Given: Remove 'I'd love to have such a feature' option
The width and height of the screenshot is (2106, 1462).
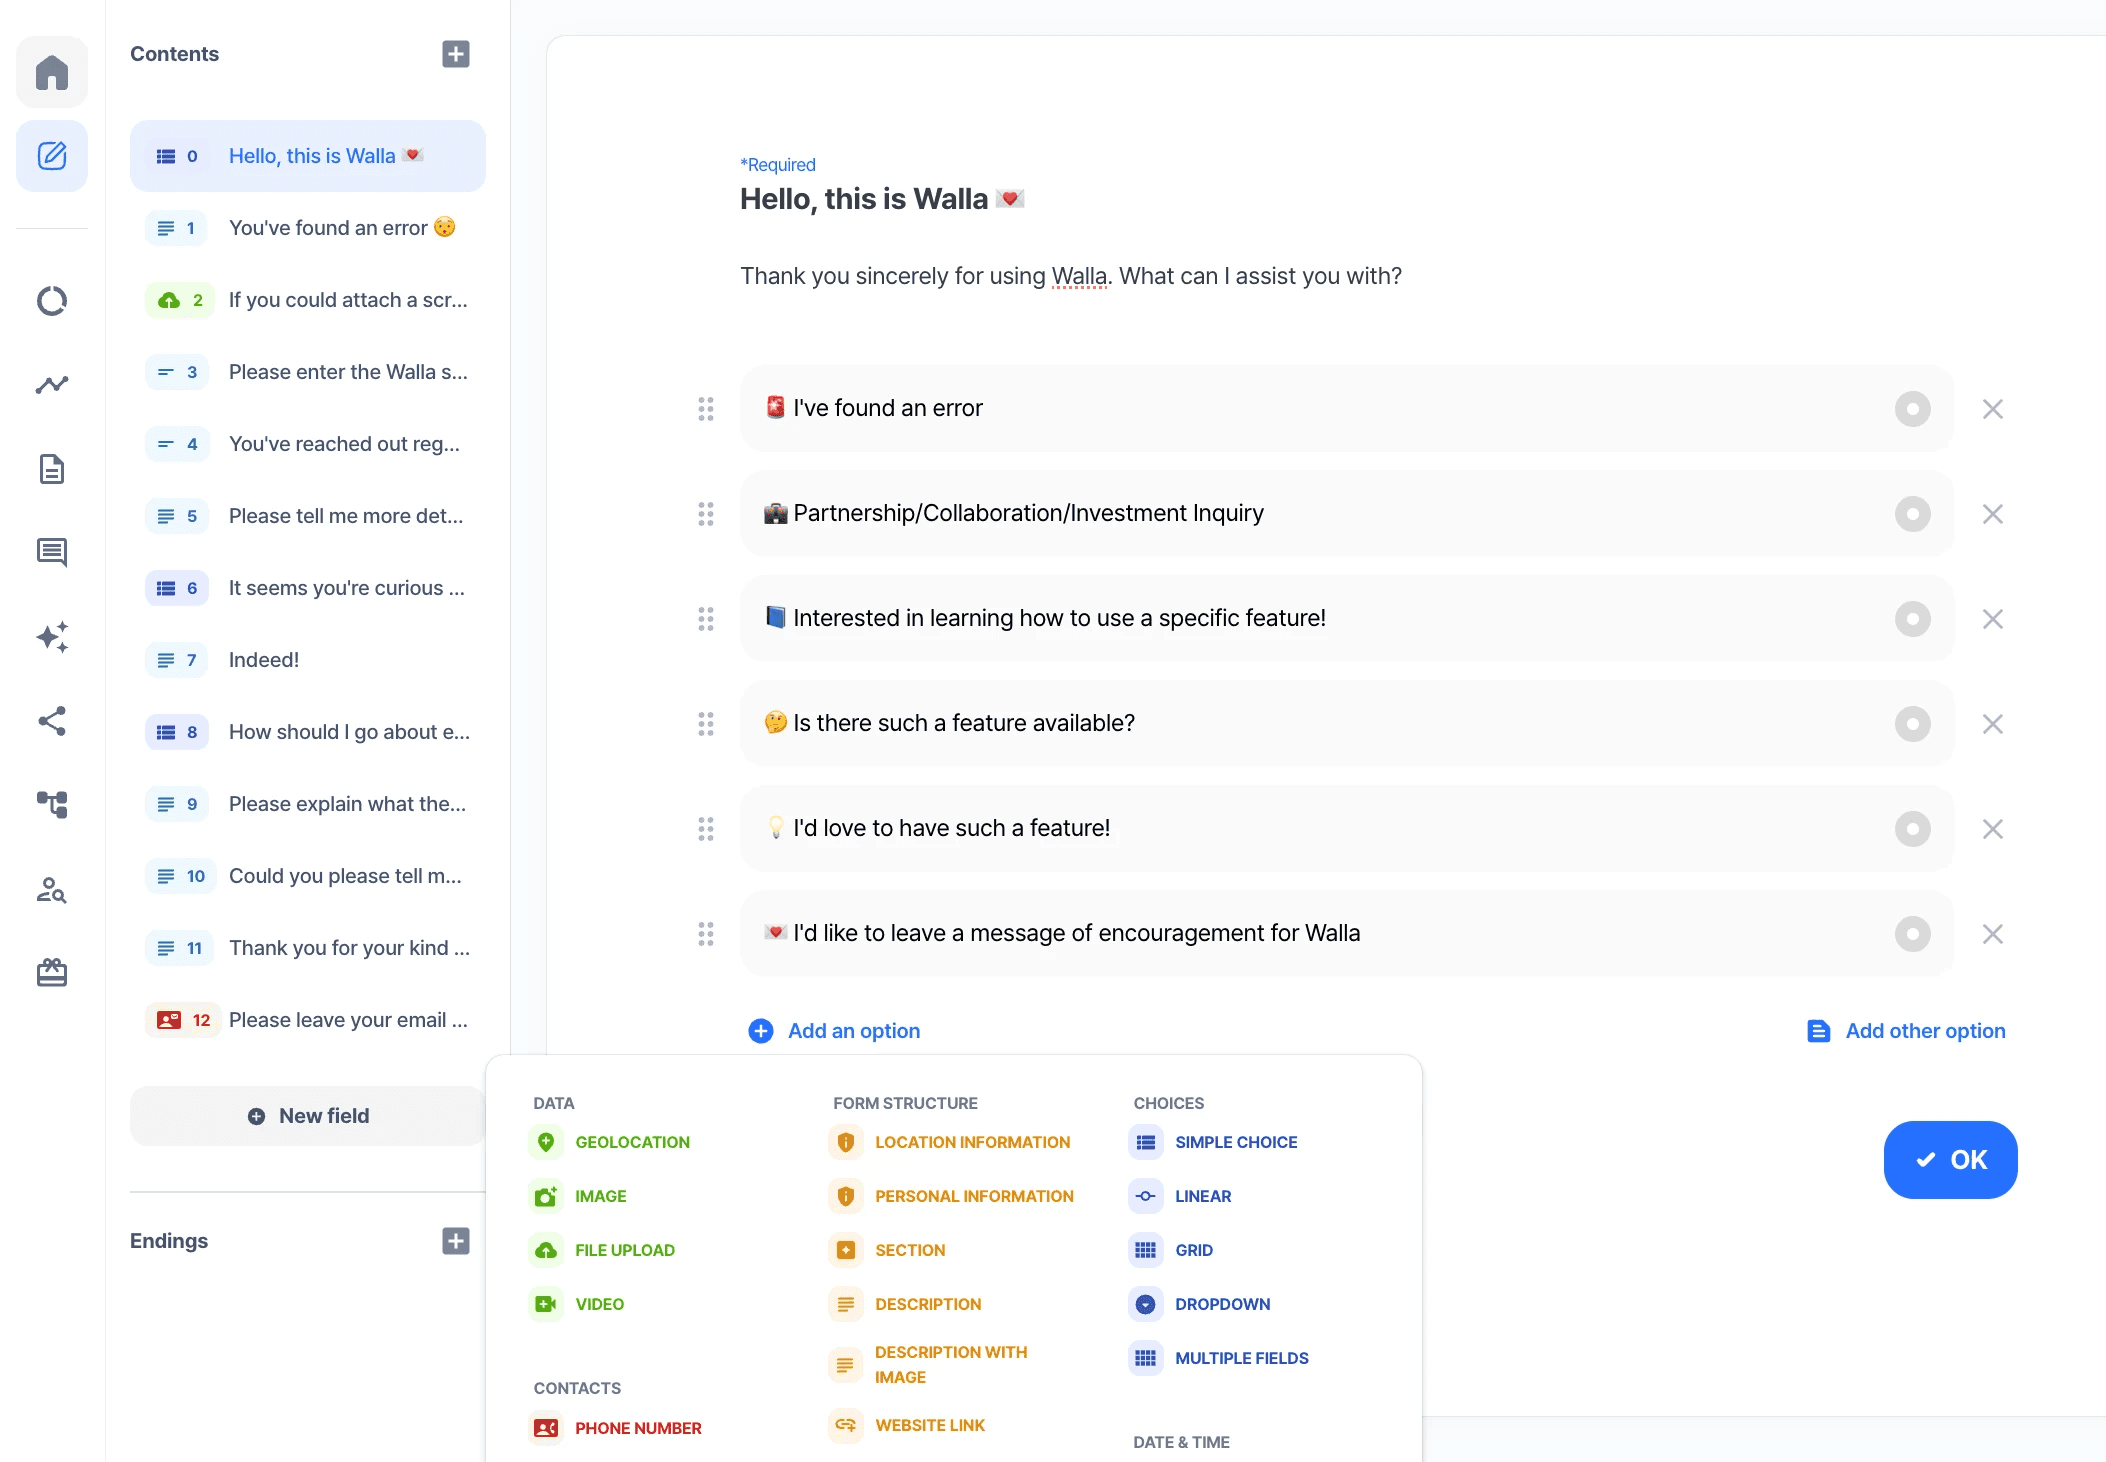Looking at the screenshot, I should point(1993,829).
